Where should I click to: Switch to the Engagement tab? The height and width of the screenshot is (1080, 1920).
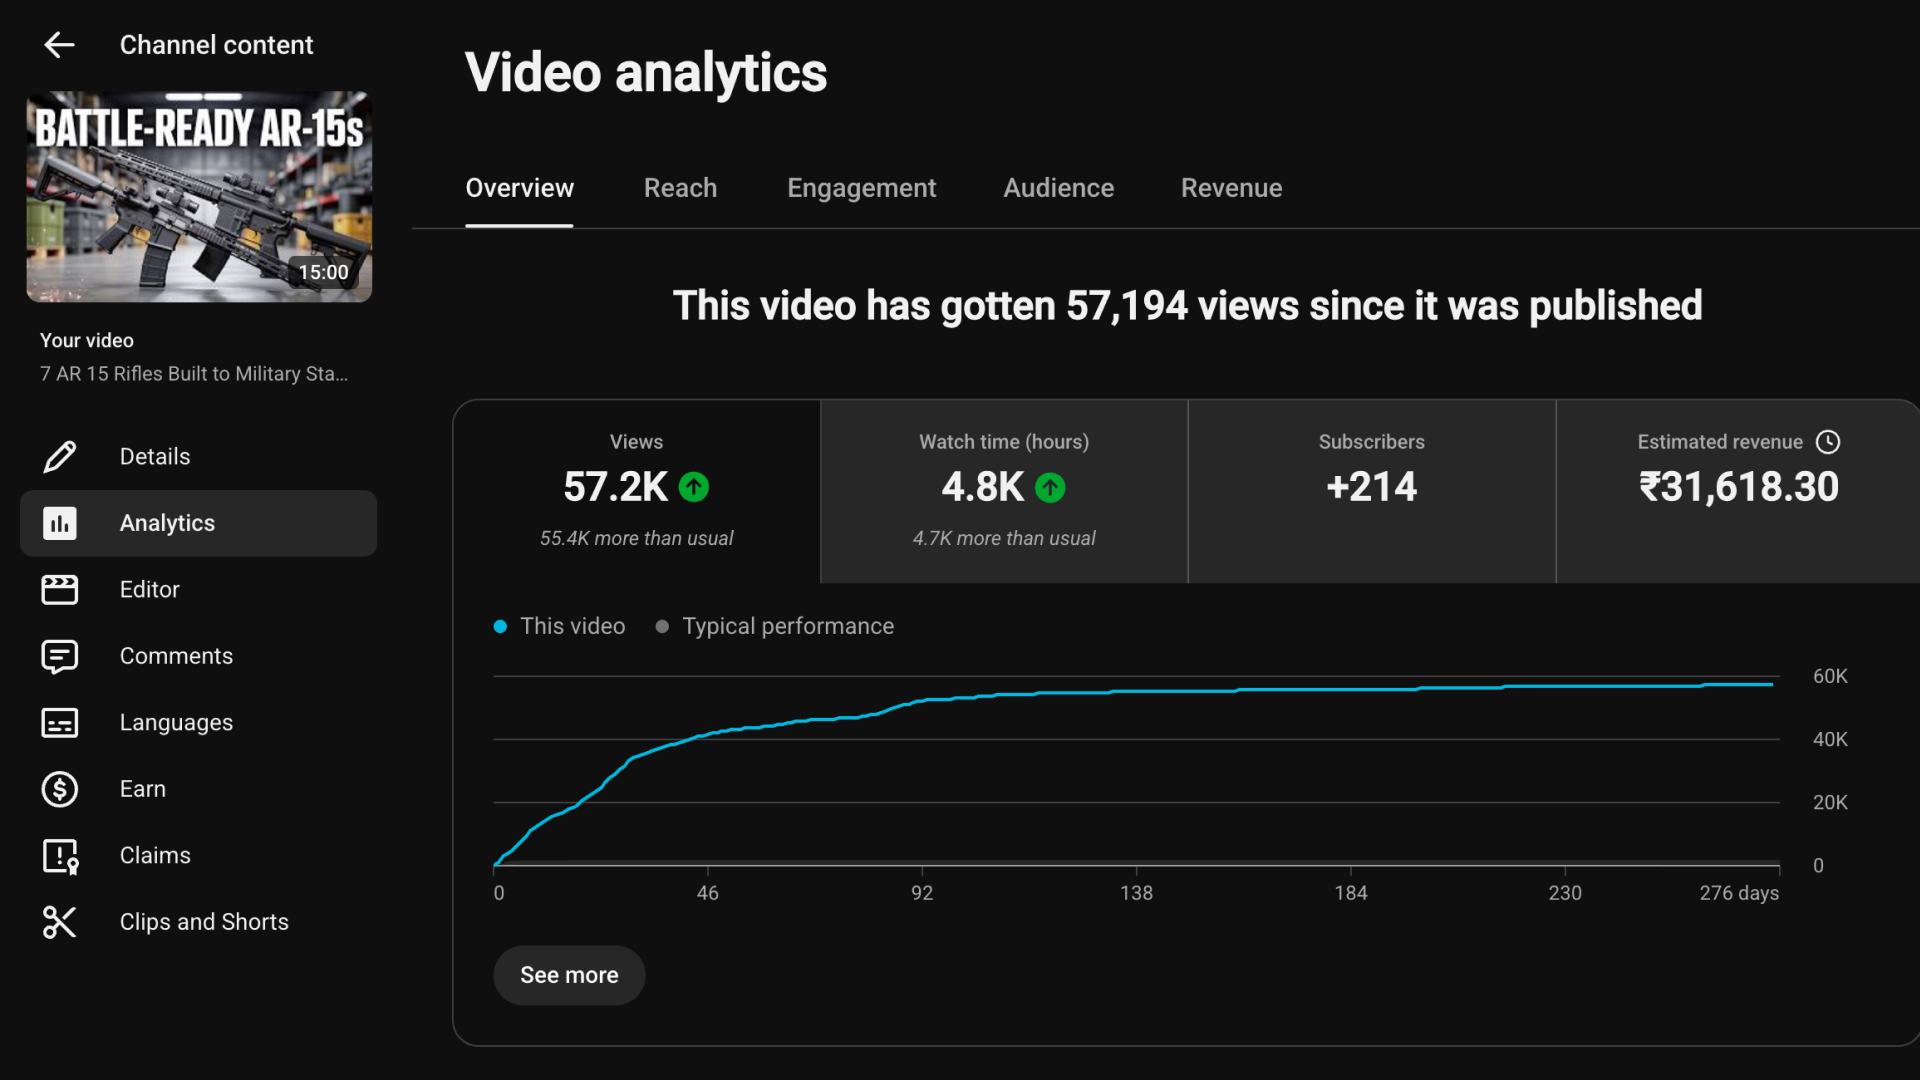(x=861, y=188)
